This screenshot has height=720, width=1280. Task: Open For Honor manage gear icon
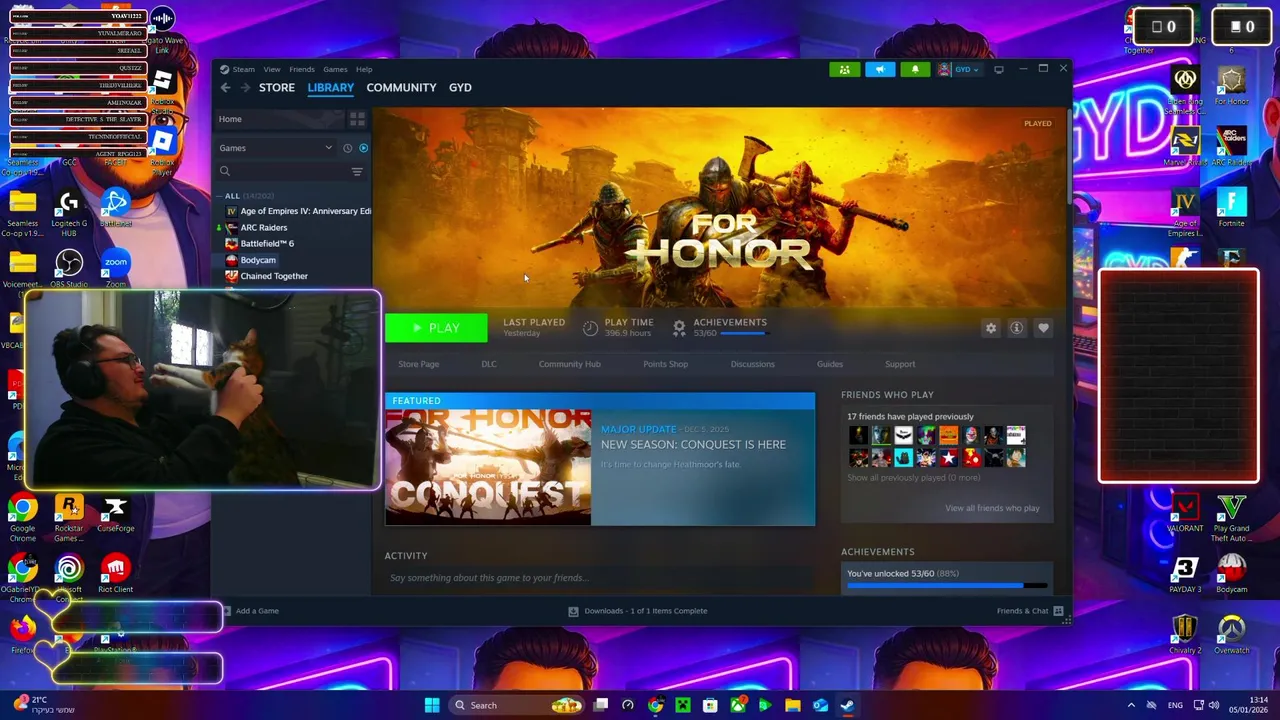click(x=990, y=328)
